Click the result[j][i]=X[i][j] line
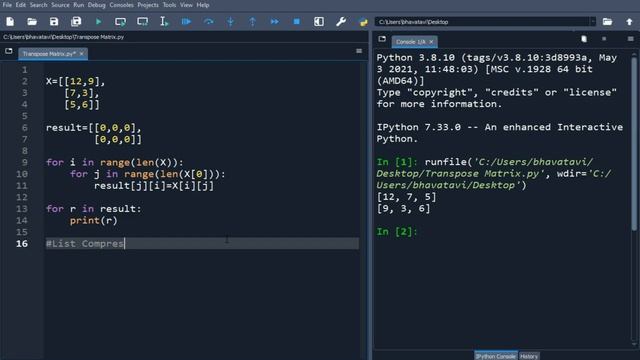Viewport: 640px width, 360px height. pos(154,186)
